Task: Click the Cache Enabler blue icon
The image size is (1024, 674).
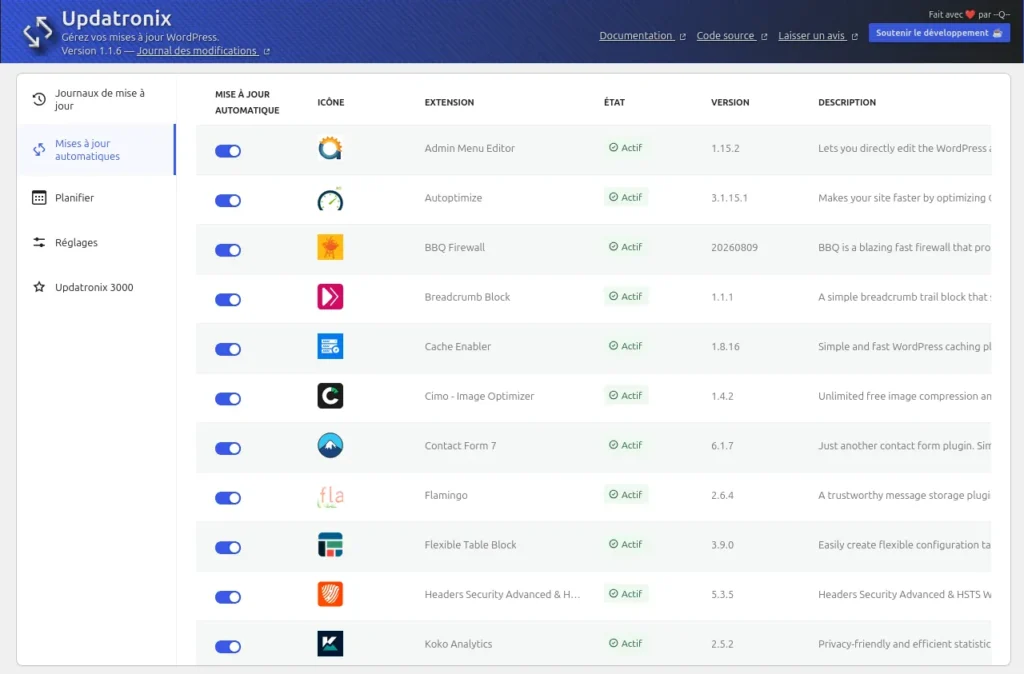Action: [x=330, y=347]
